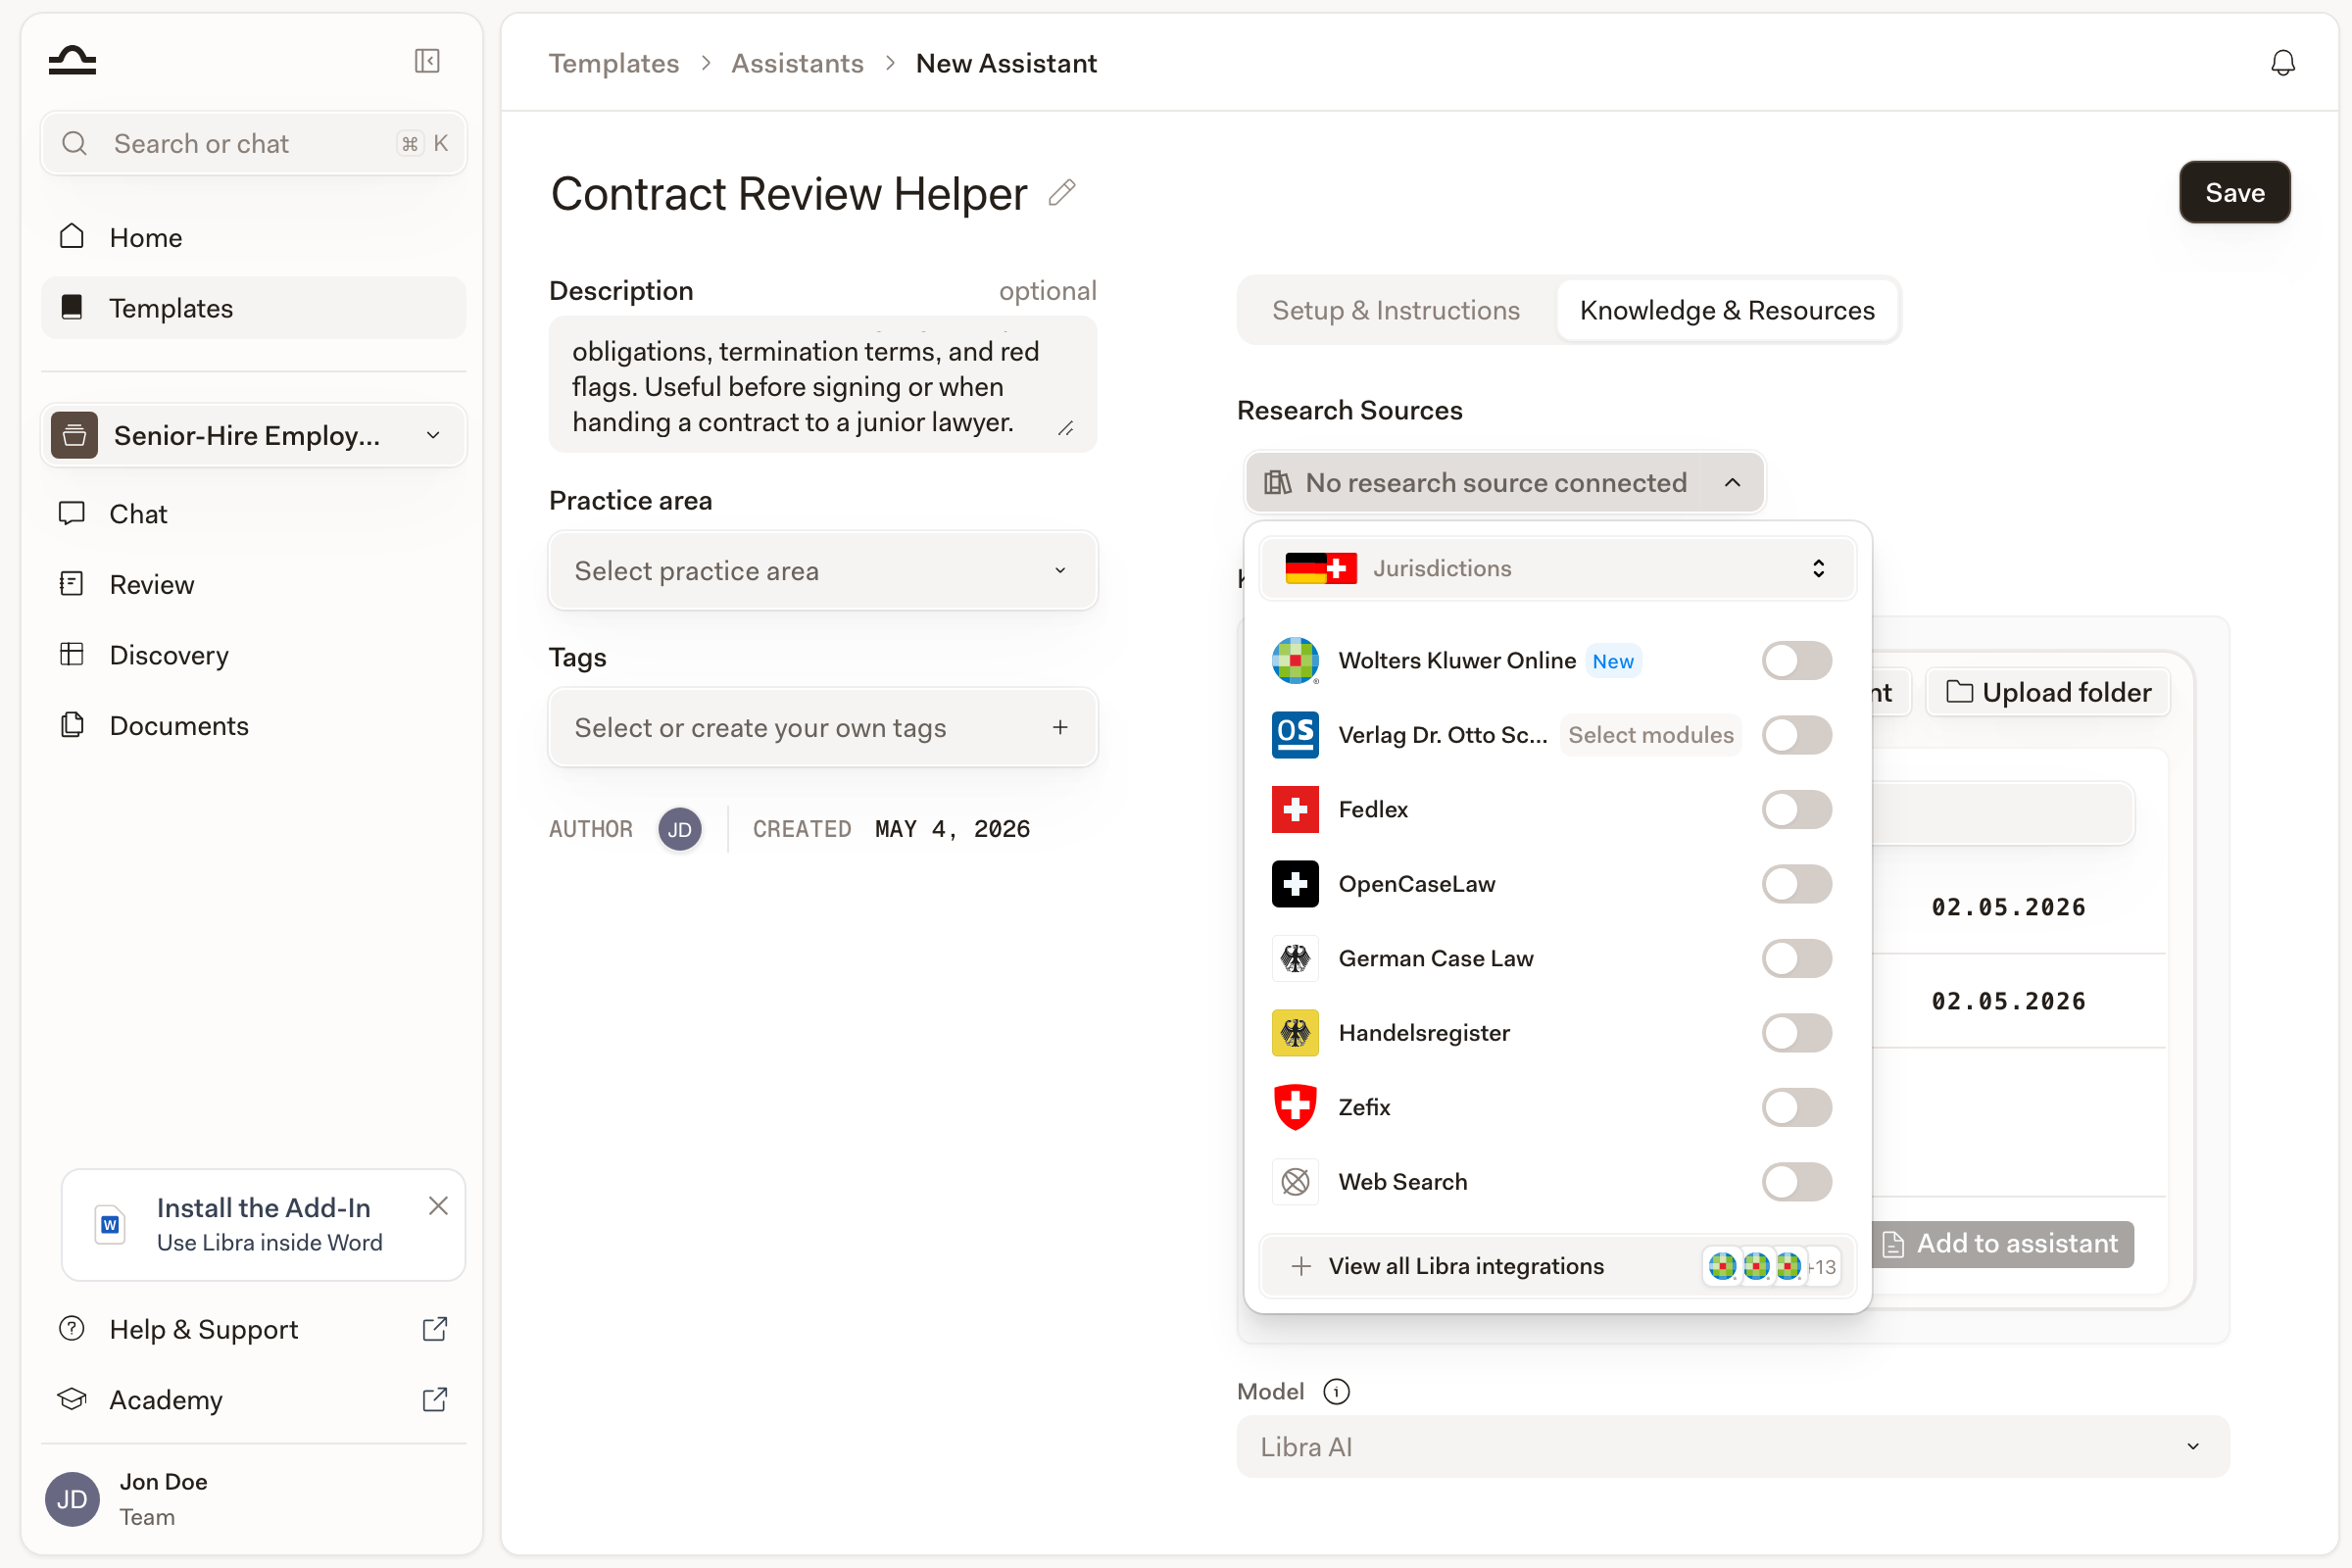
Task: Open the Jurisdictions selector
Action: tap(1557, 568)
